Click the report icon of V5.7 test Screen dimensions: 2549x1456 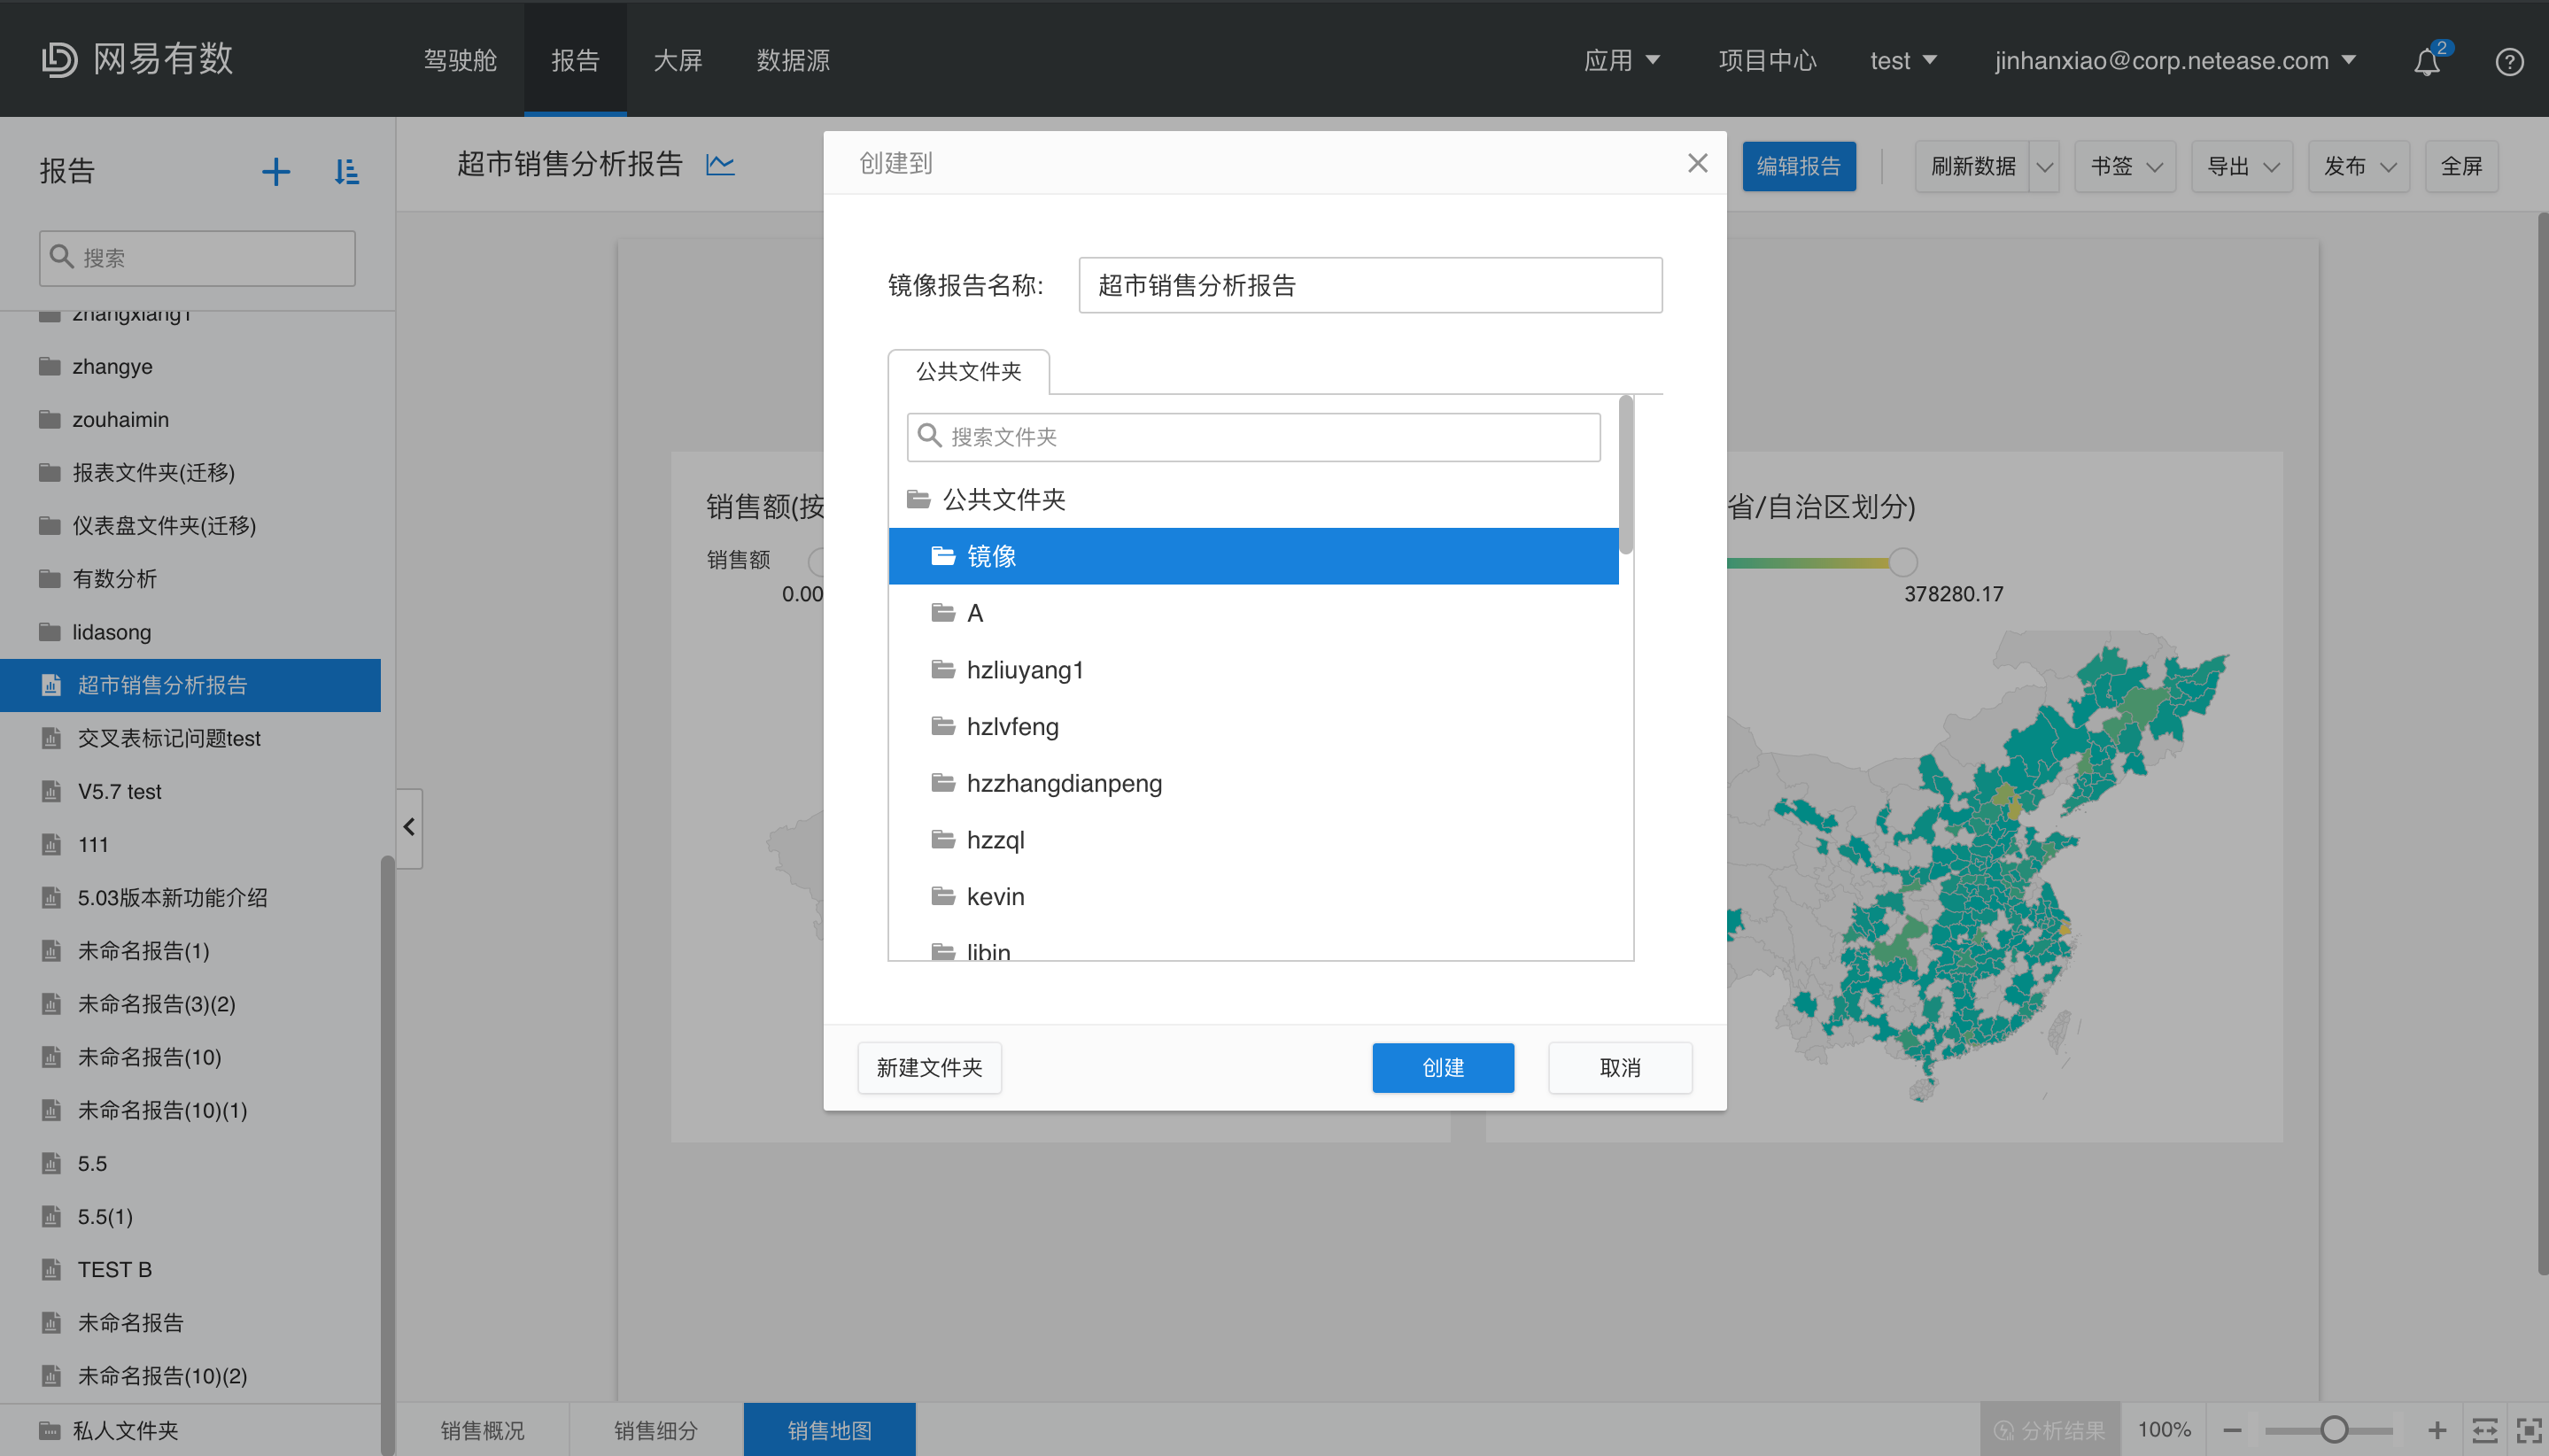click(51, 791)
